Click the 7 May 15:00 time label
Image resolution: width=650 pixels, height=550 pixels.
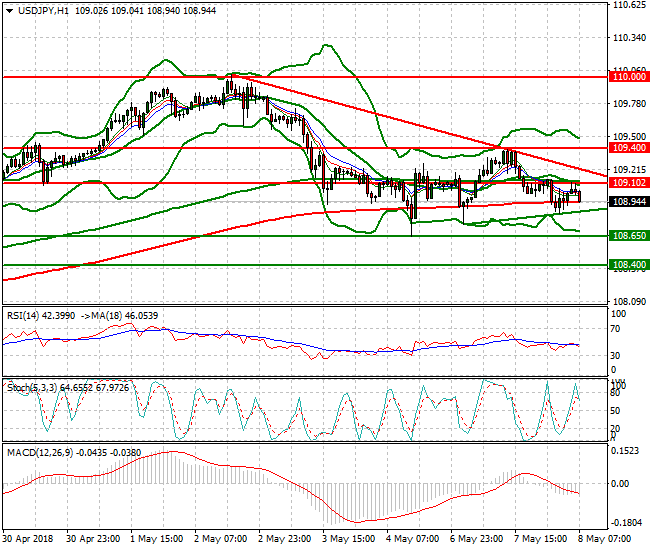click(540, 539)
